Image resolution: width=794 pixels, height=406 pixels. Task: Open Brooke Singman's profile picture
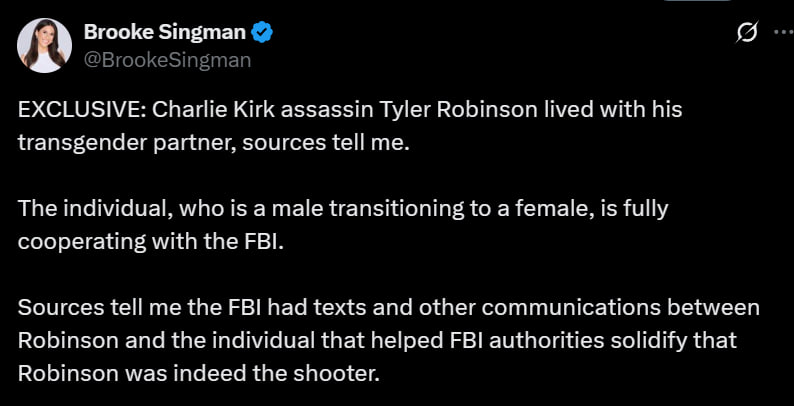click(x=44, y=46)
